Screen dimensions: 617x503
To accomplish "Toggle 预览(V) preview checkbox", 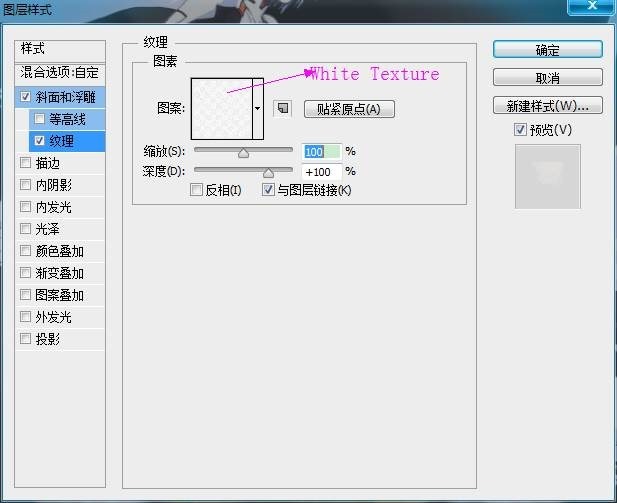I will pos(520,129).
